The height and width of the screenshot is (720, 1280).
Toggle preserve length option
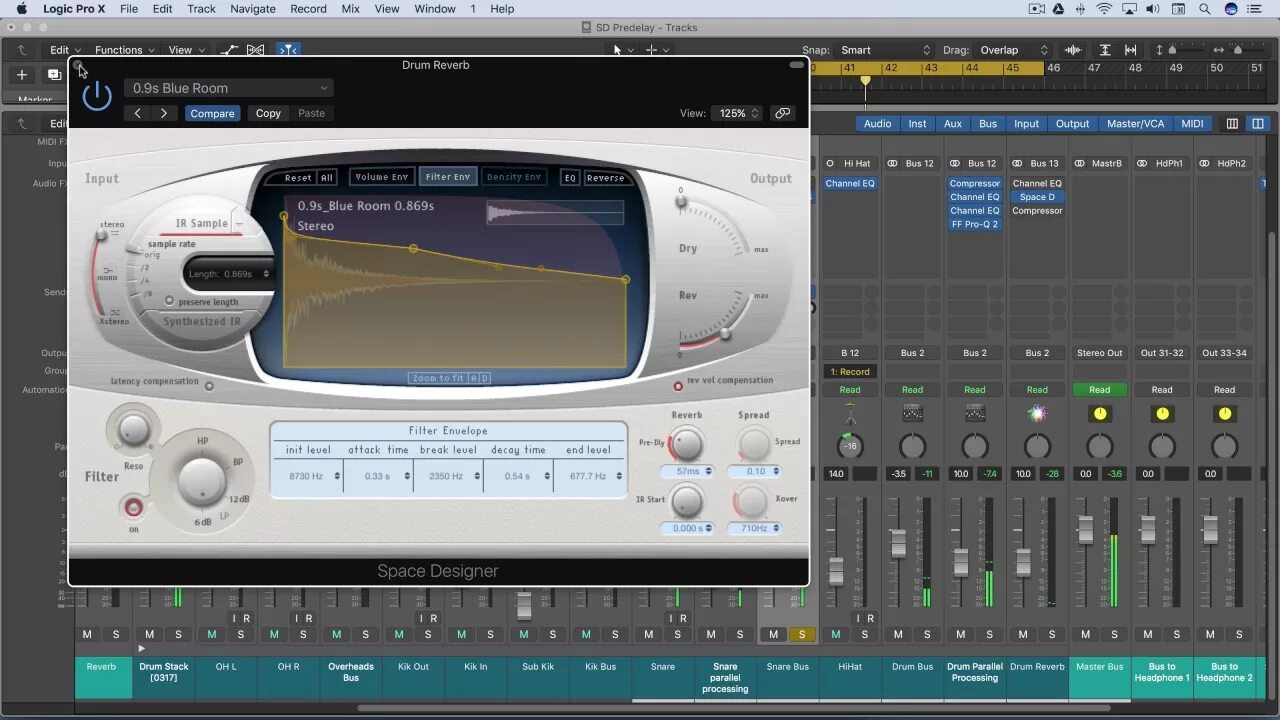169,301
